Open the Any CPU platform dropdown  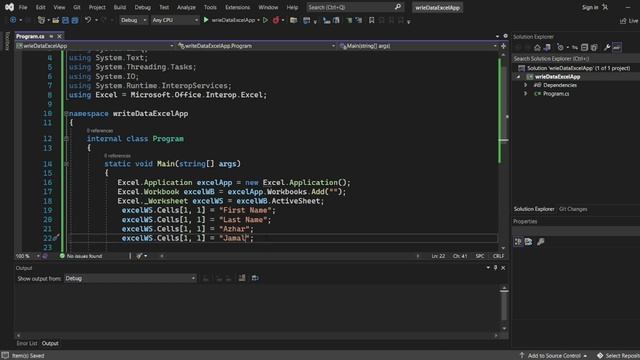coord(175,20)
